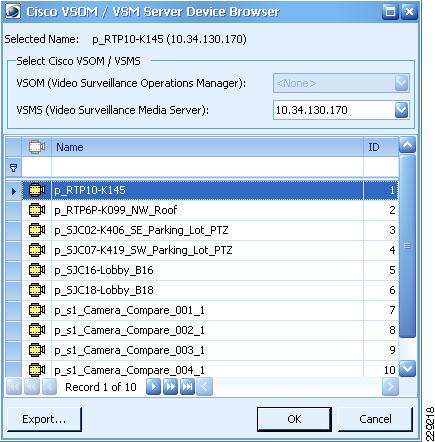Maximize the Device Browser window

390,12
